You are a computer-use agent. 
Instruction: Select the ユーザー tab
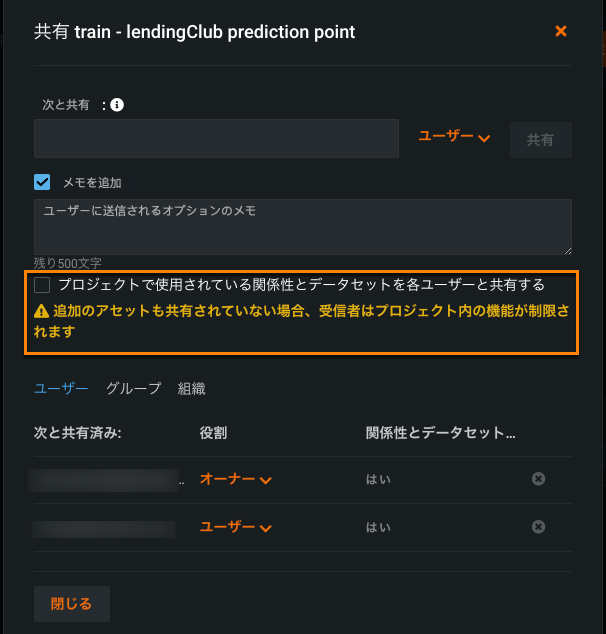click(61, 389)
